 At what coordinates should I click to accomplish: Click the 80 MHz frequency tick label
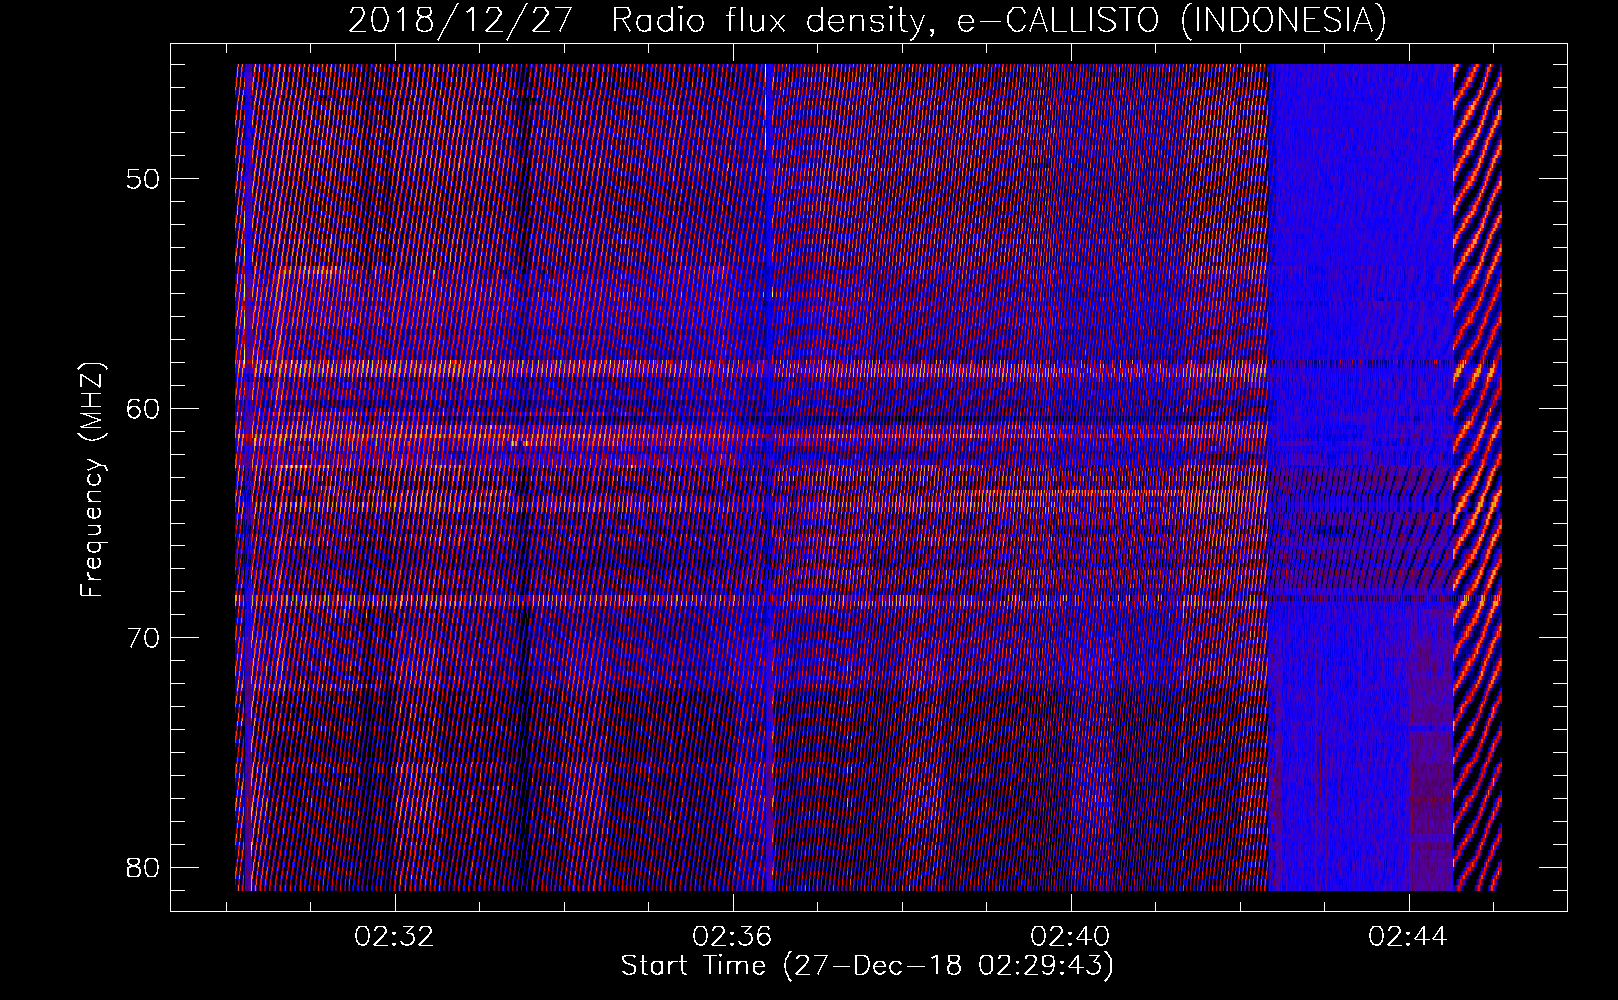[x=142, y=866]
